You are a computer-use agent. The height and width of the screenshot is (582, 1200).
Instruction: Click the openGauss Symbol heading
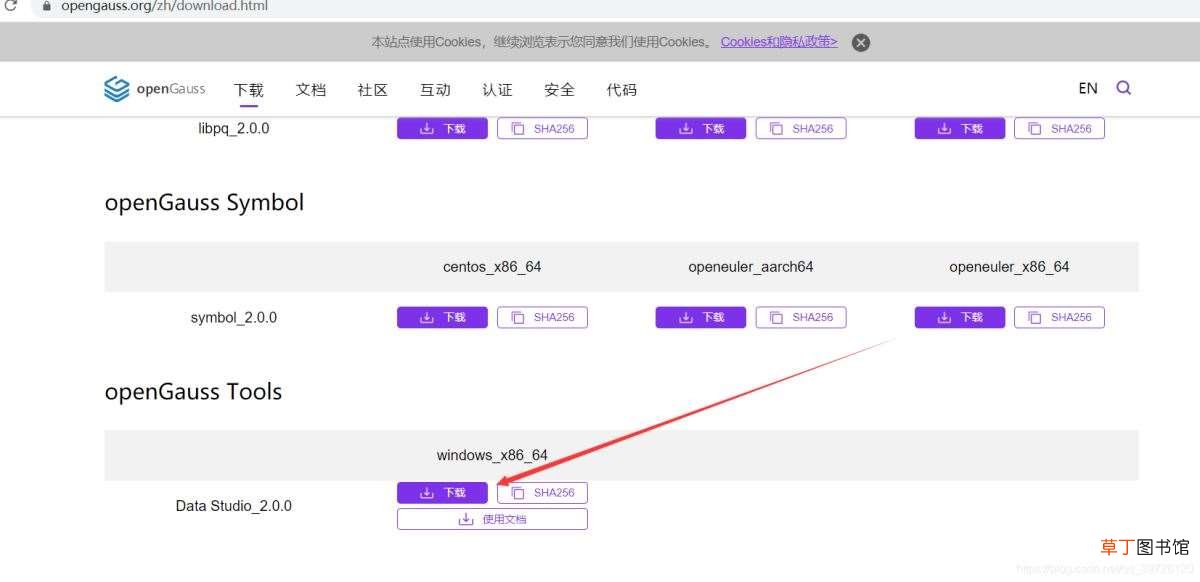tap(204, 203)
